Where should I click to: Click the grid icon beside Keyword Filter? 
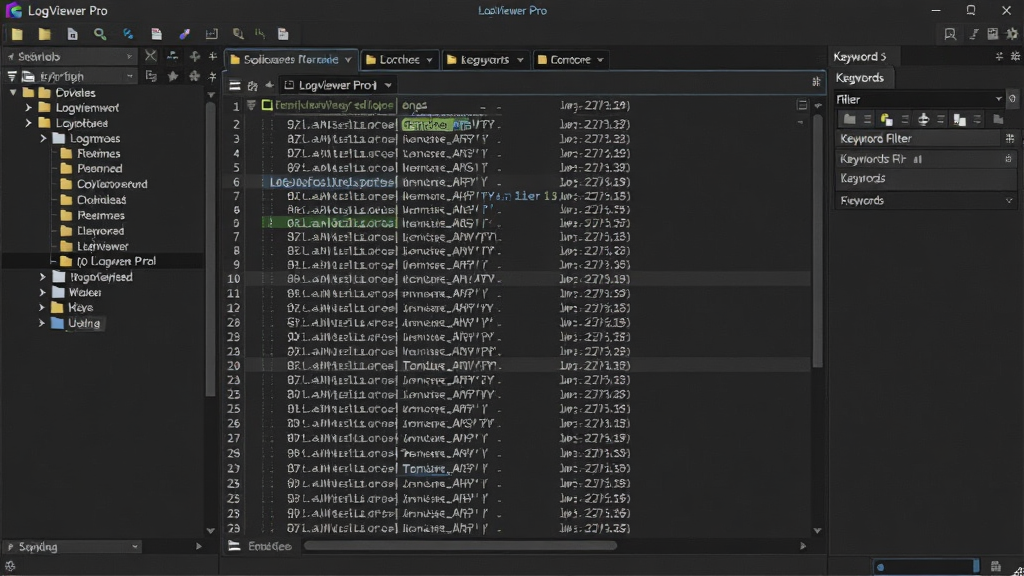(x=1010, y=138)
